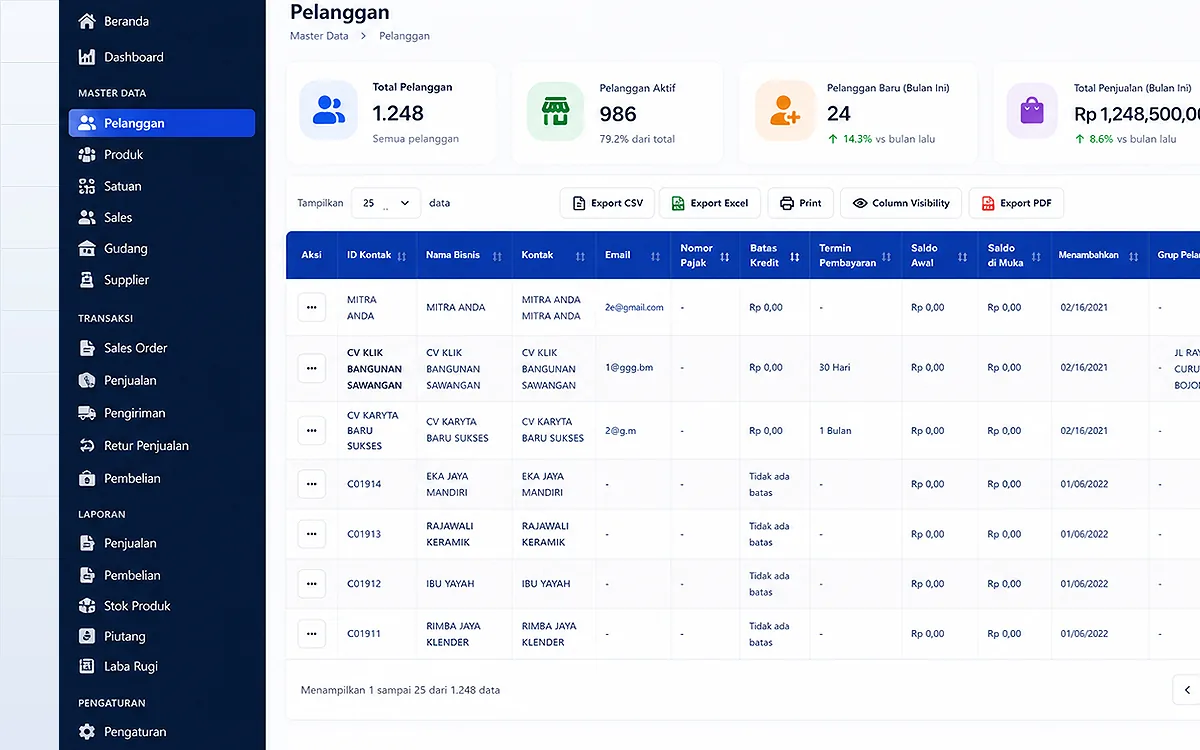The image size is (1200, 750).
Task: Click the Retur Penjualan icon
Action: click(x=87, y=446)
